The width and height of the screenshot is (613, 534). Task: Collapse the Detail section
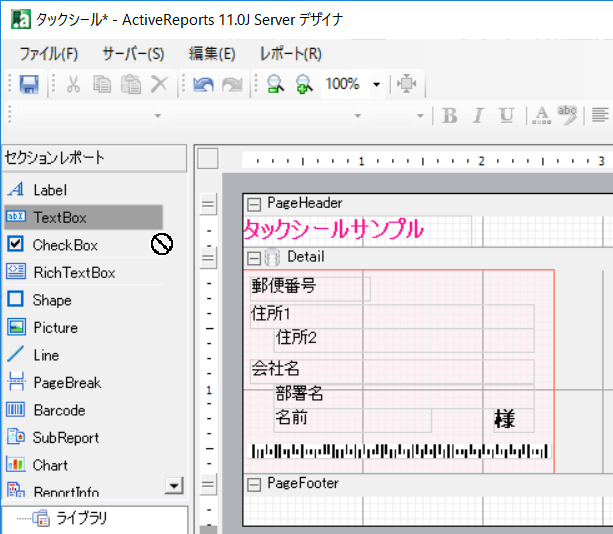[x=254, y=257]
